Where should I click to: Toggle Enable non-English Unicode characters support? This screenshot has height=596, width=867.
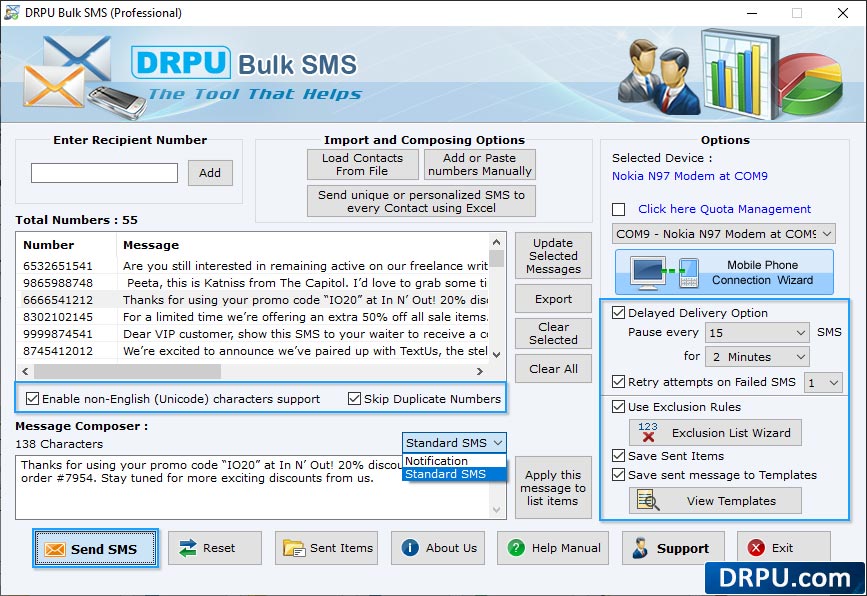(x=33, y=399)
